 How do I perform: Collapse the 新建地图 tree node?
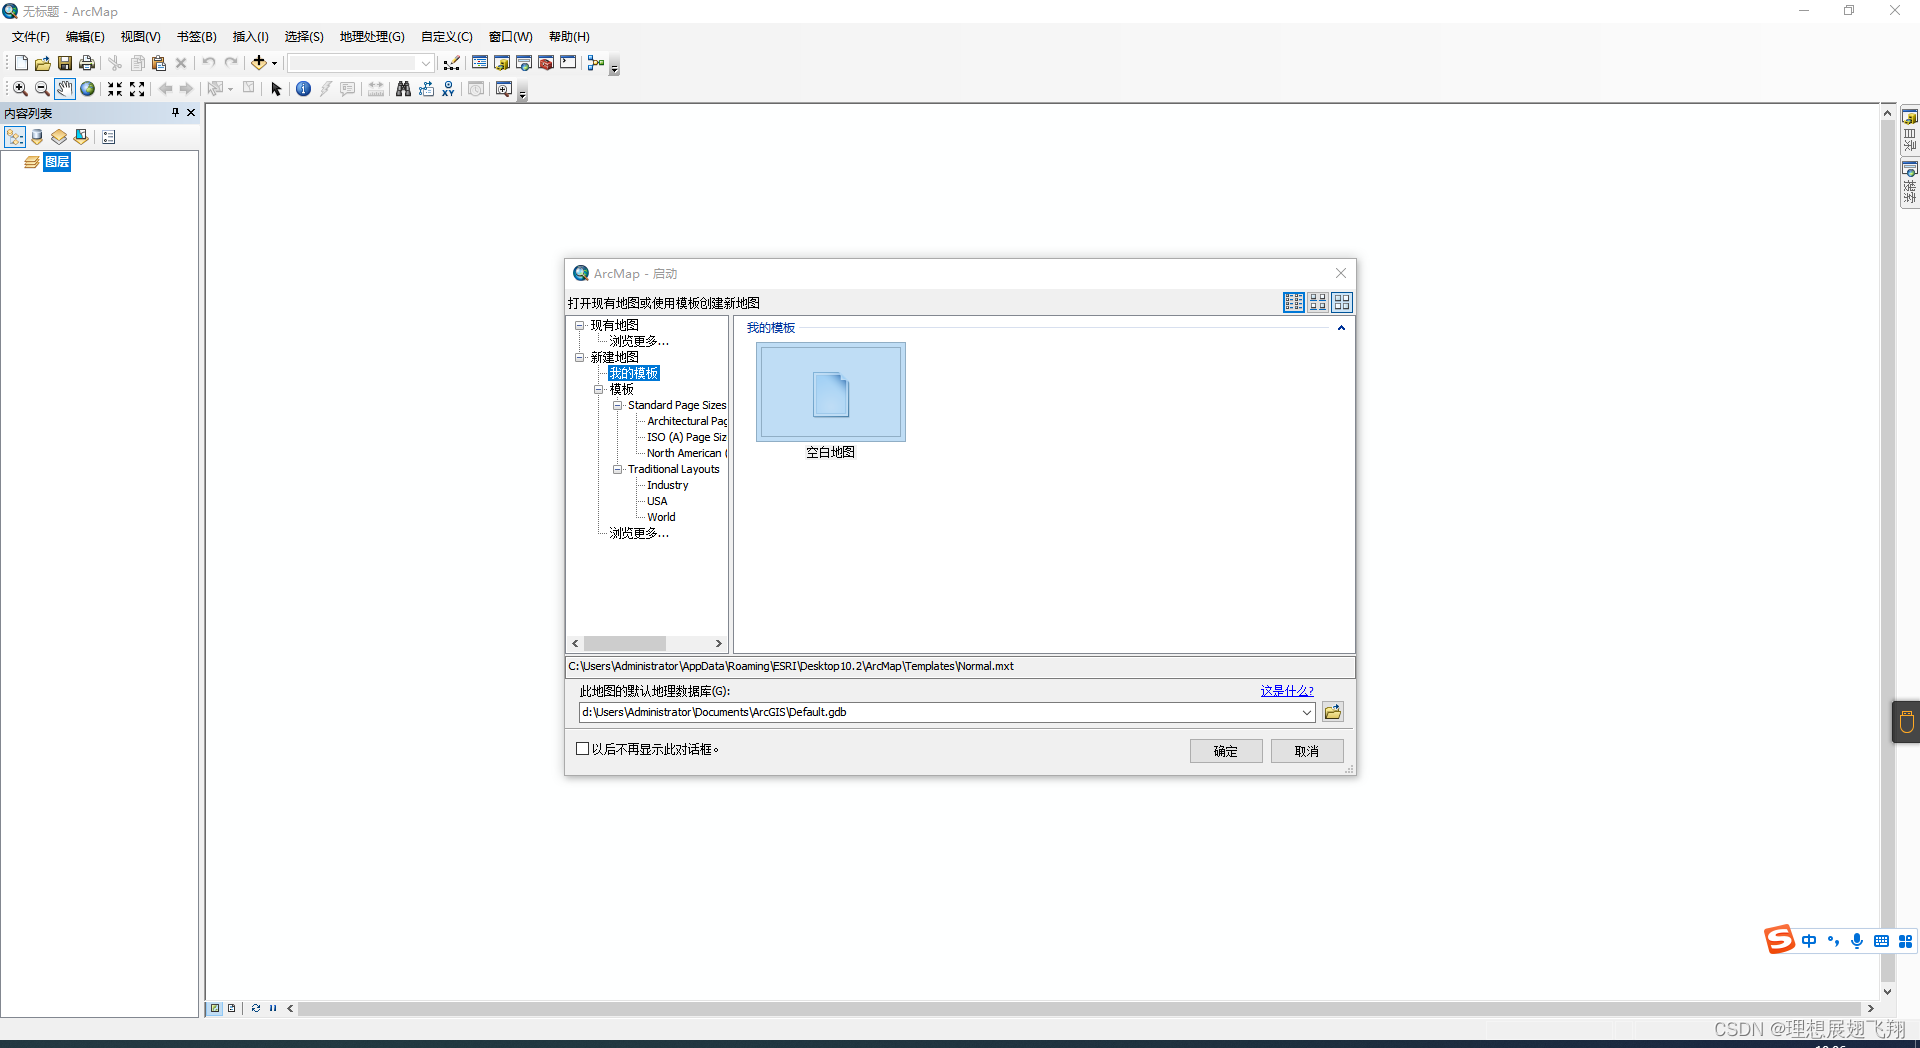click(579, 357)
